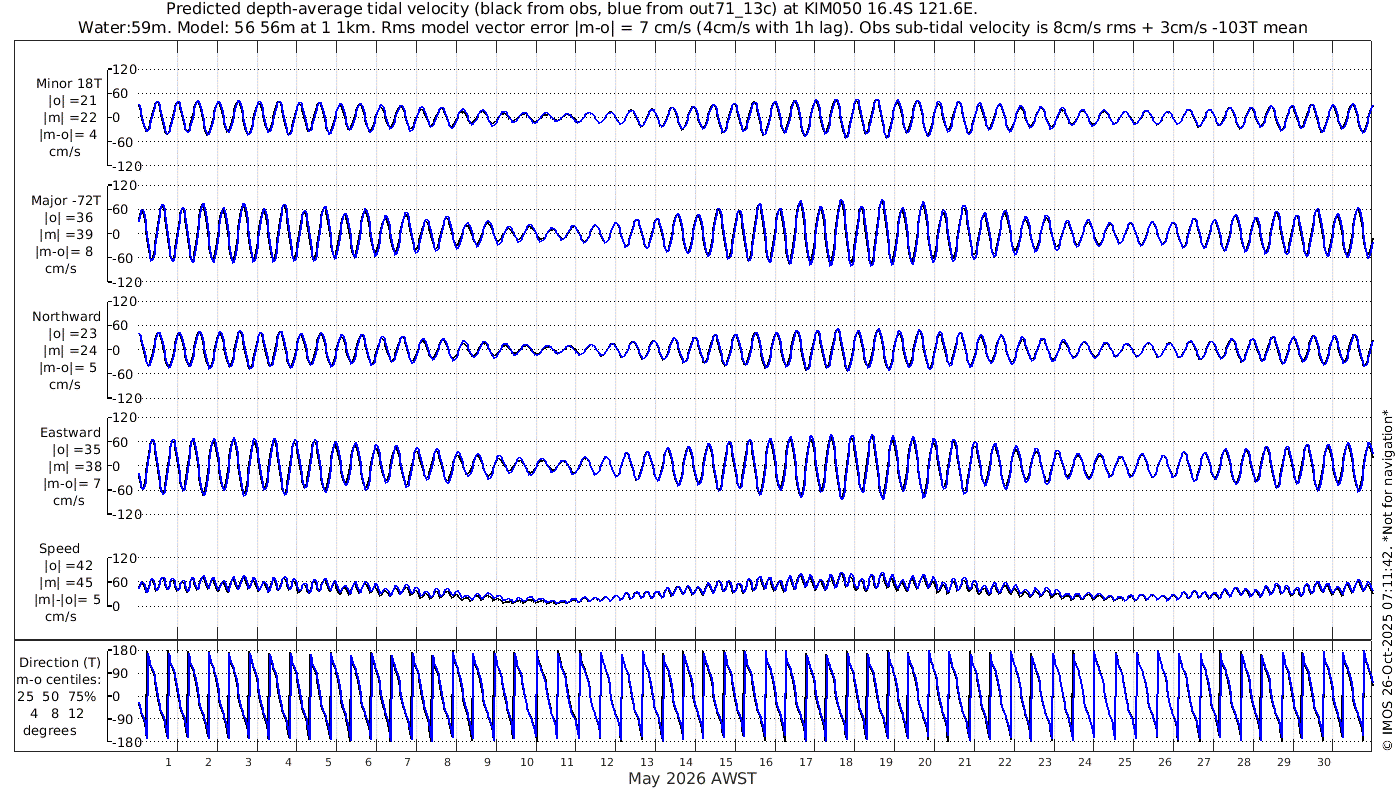Click the Eastward panel label

70,433
